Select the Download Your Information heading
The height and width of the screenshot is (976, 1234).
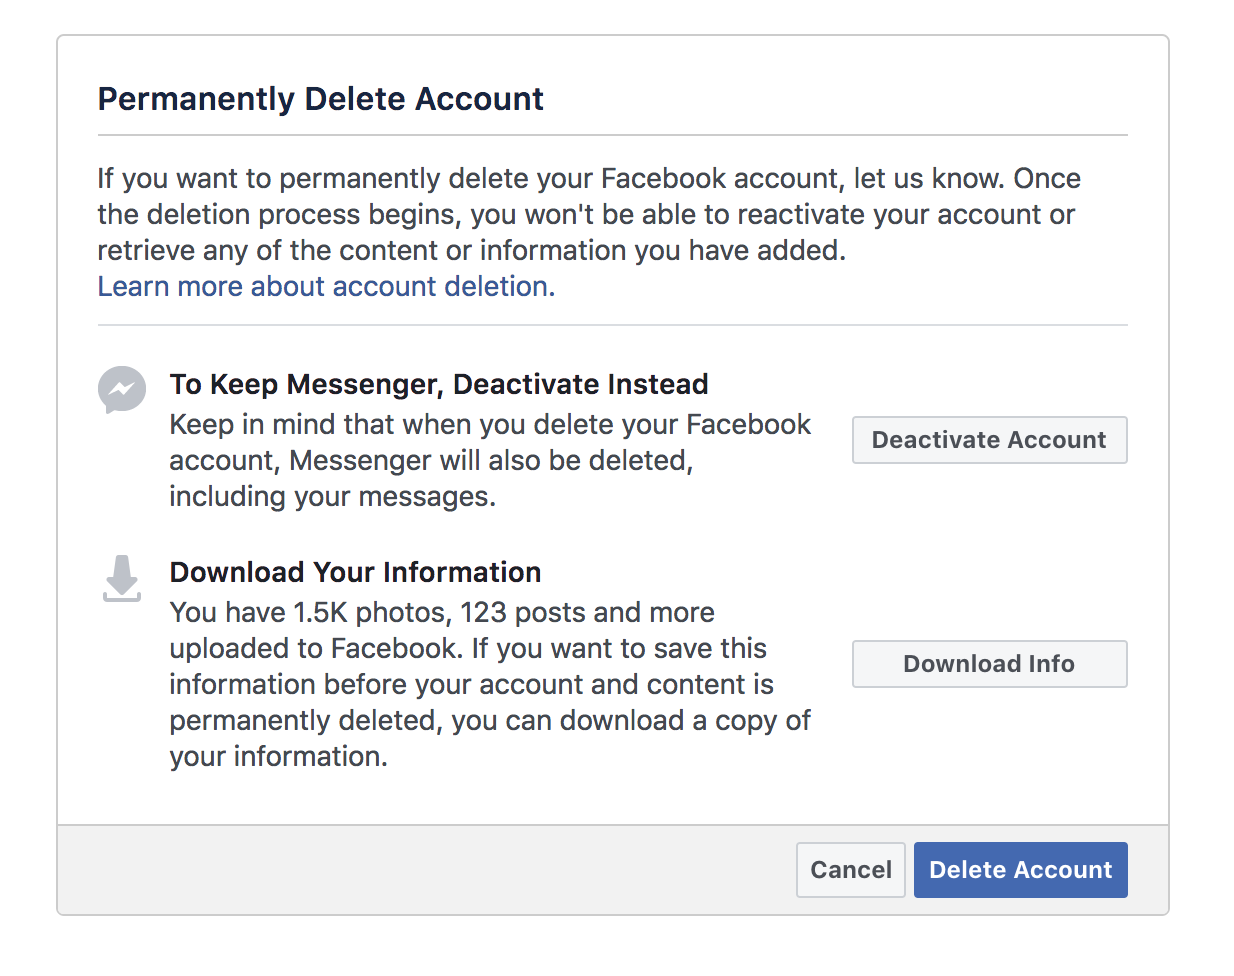pyautogui.click(x=355, y=572)
